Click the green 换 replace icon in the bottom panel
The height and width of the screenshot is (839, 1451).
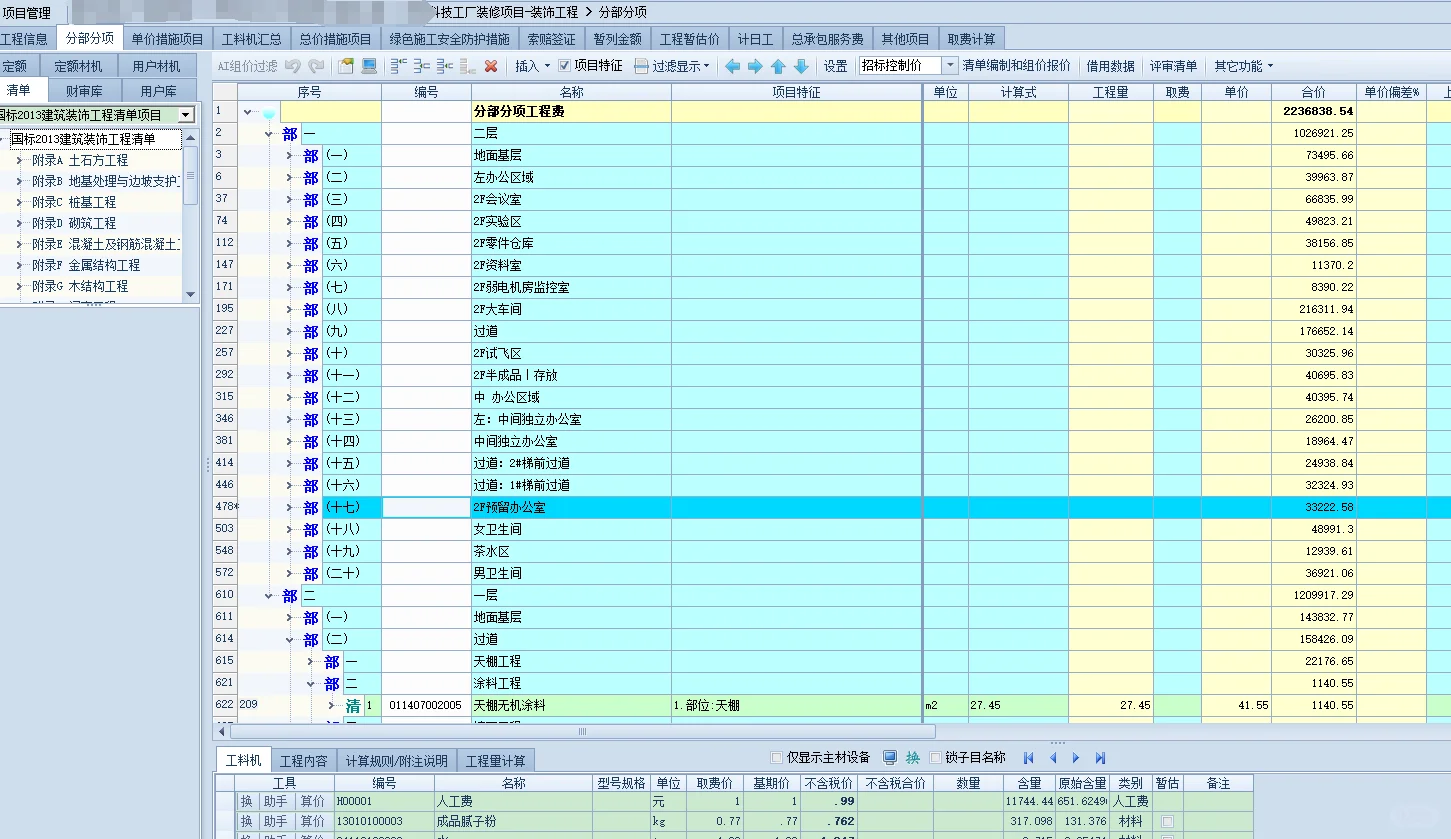(913, 759)
